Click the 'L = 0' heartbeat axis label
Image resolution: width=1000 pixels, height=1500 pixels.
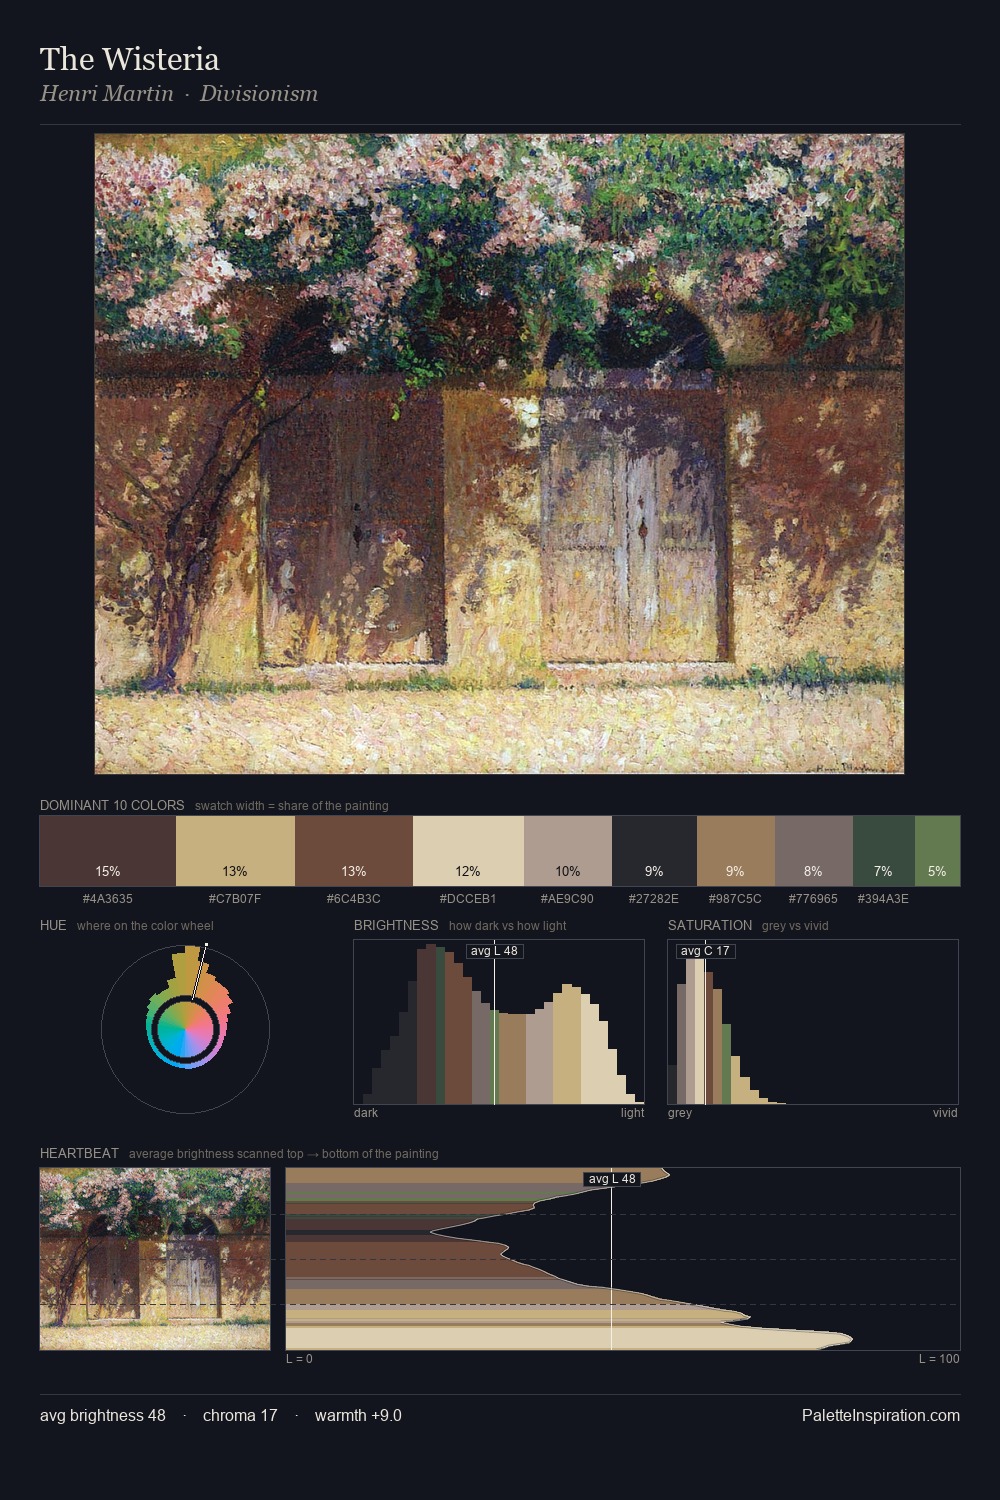click(x=299, y=1359)
